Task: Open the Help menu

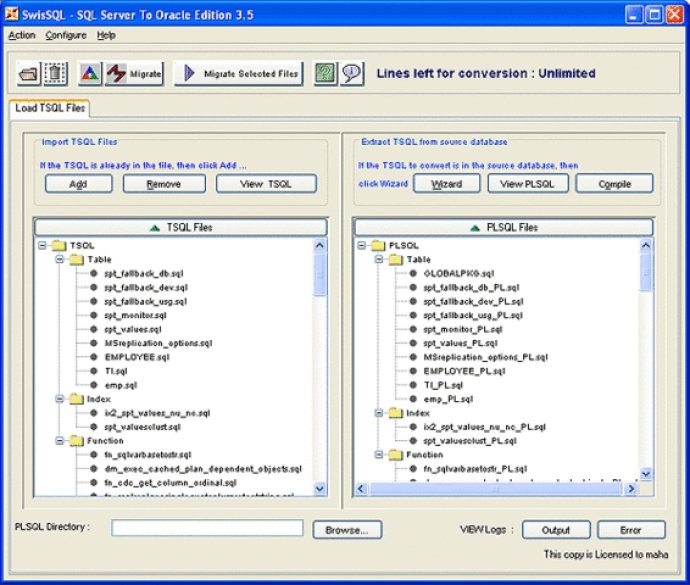Action: [x=106, y=35]
